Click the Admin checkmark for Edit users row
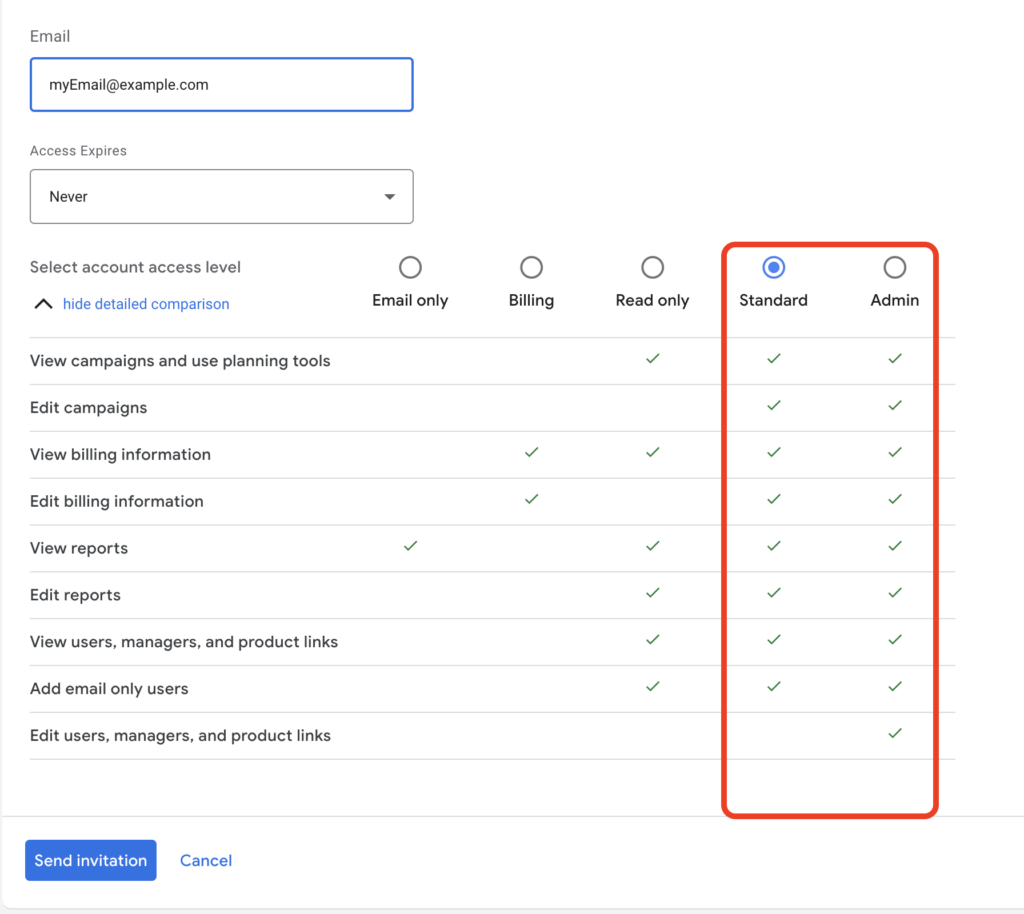The height and width of the screenshot is (914, 1024). coord(895,733)
